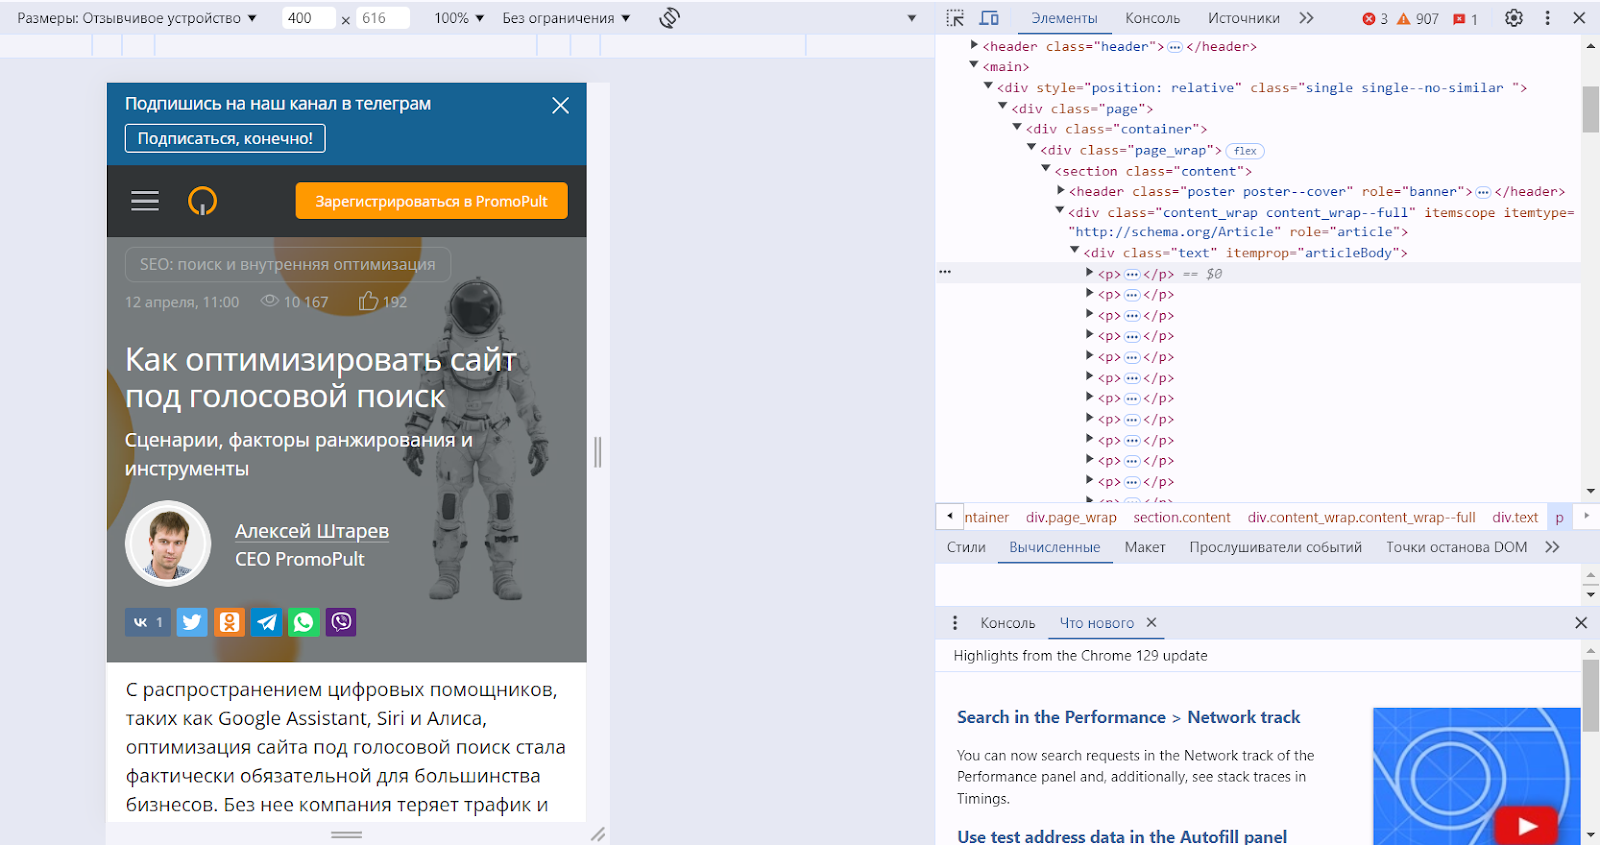The height and width of the screenshot is (845, 1600).
Task: Expand the header class="header" node
Action: [x=974, y=46]
